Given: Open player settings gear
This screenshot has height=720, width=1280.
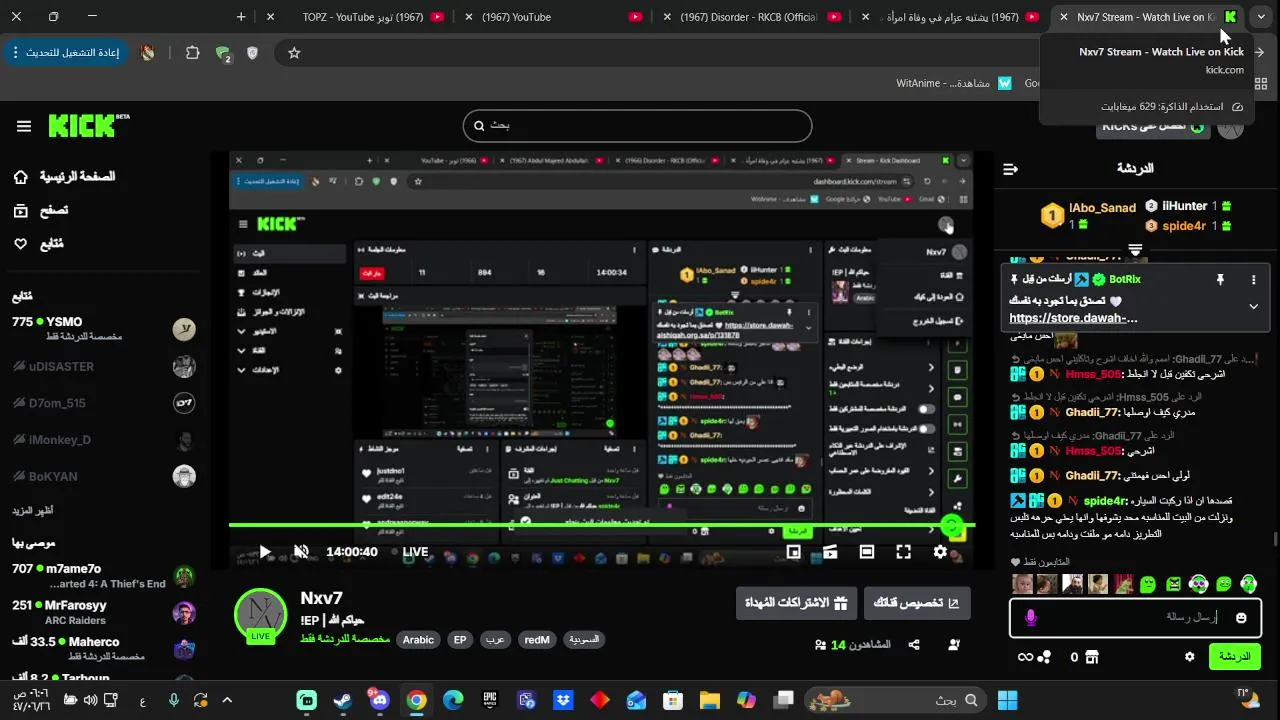Looking at the screenshot, I should [940, 551].
